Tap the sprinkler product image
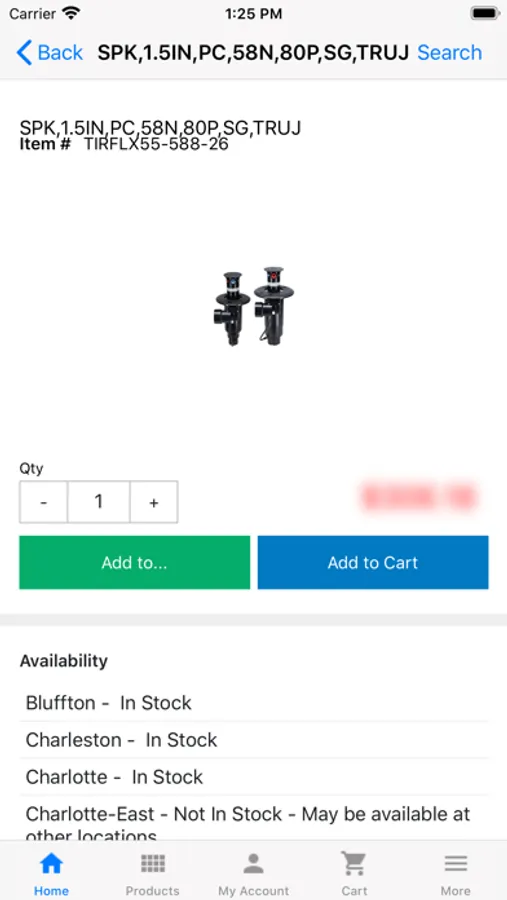Image resolution: width=507 pixels, height=900 pixels. tap(254, 306)
